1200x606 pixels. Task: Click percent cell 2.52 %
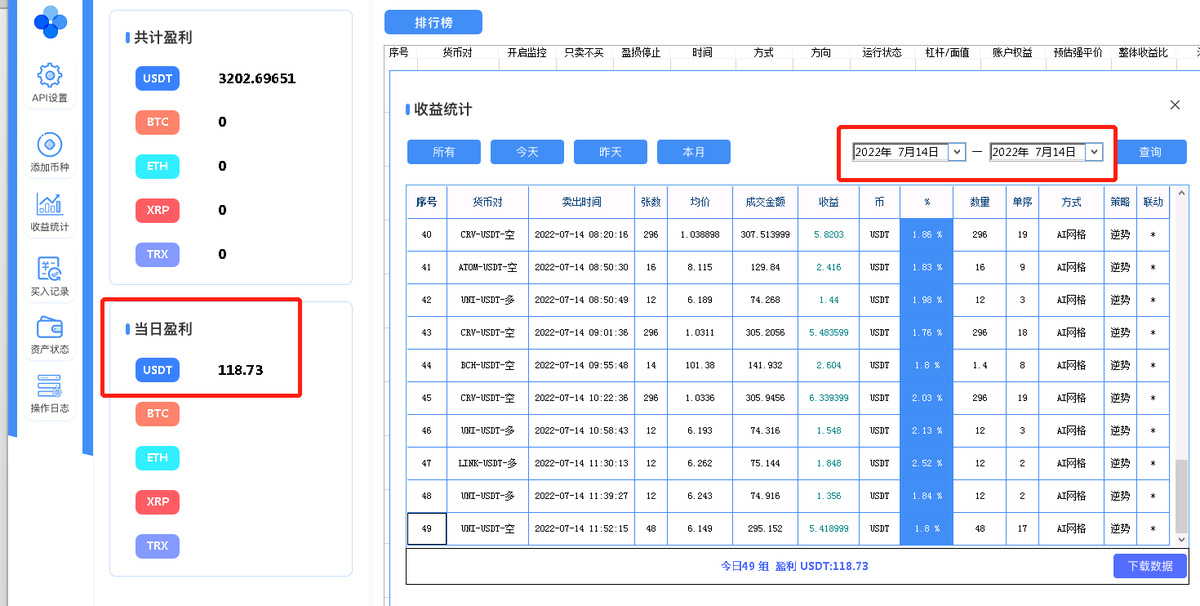coord(927,463)
